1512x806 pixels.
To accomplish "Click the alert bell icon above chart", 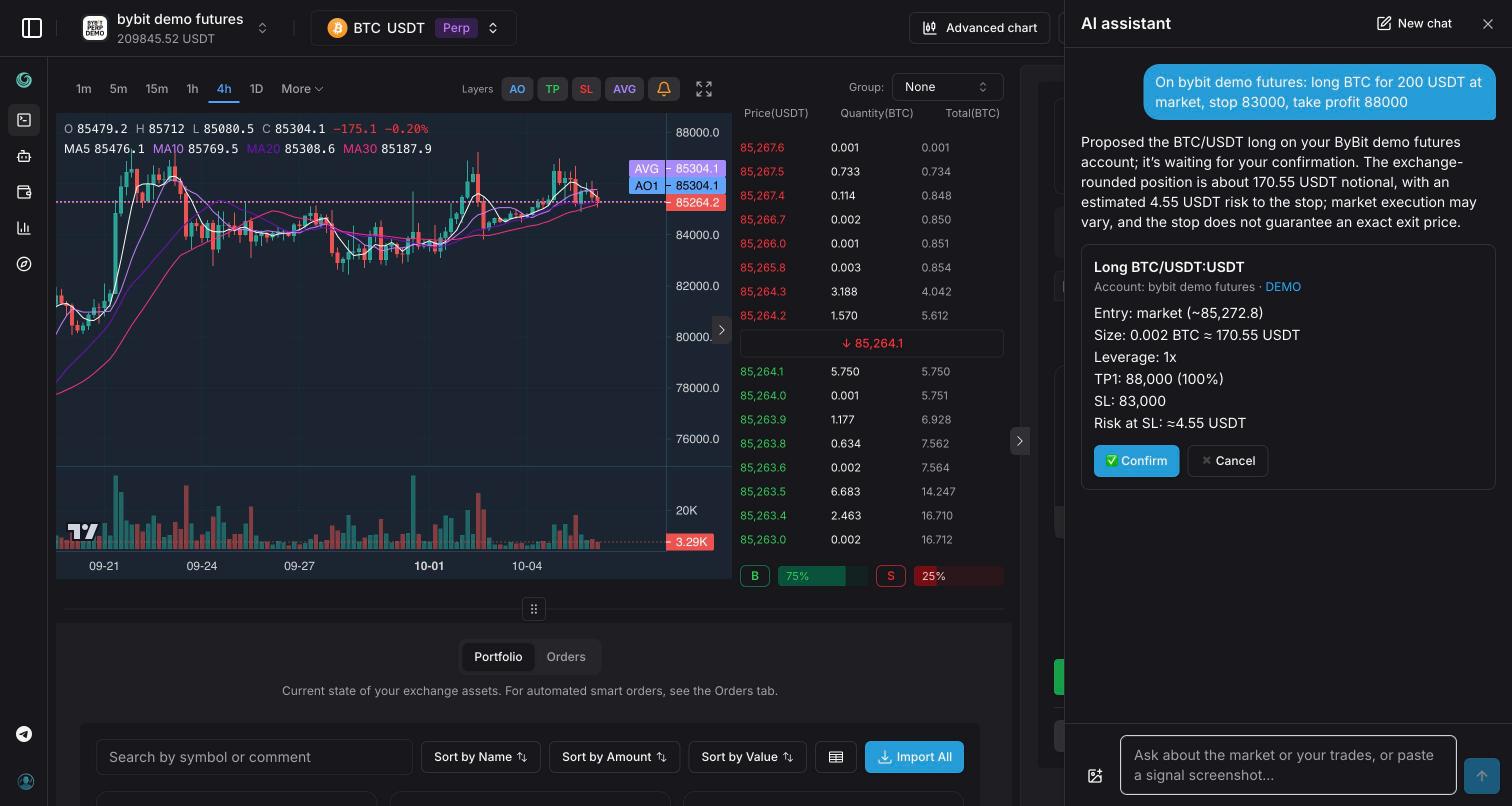I will [x=664, y=89].
